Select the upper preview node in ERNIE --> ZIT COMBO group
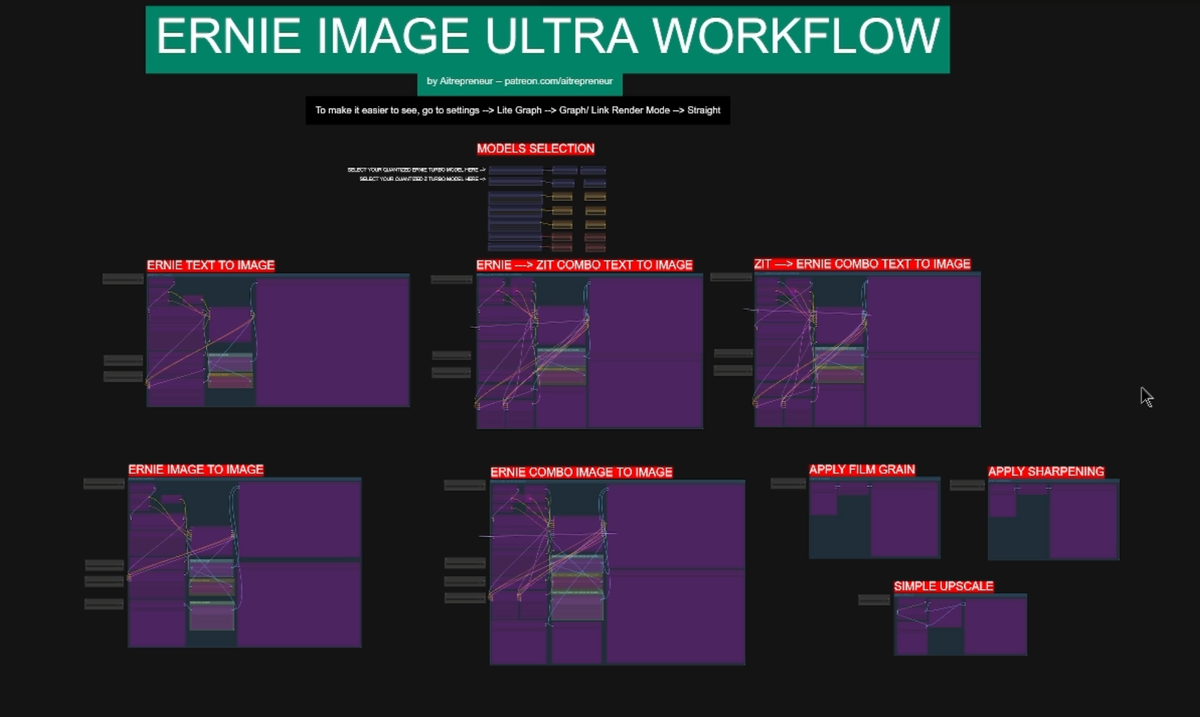 [x=645, y=317]
